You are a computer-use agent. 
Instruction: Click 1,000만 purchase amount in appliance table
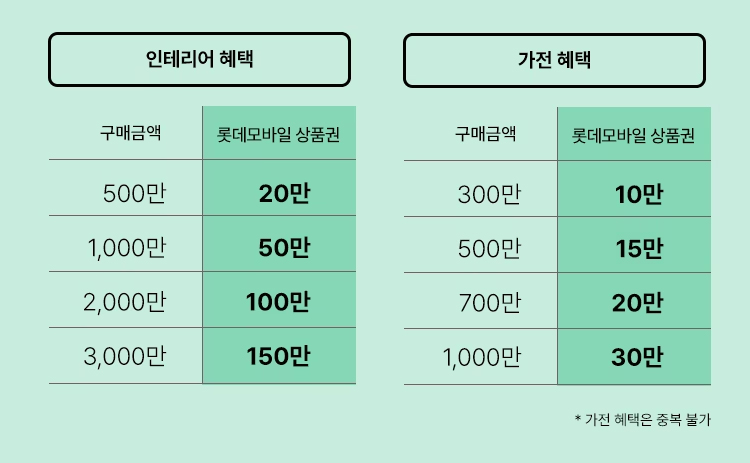pos(481,357)
